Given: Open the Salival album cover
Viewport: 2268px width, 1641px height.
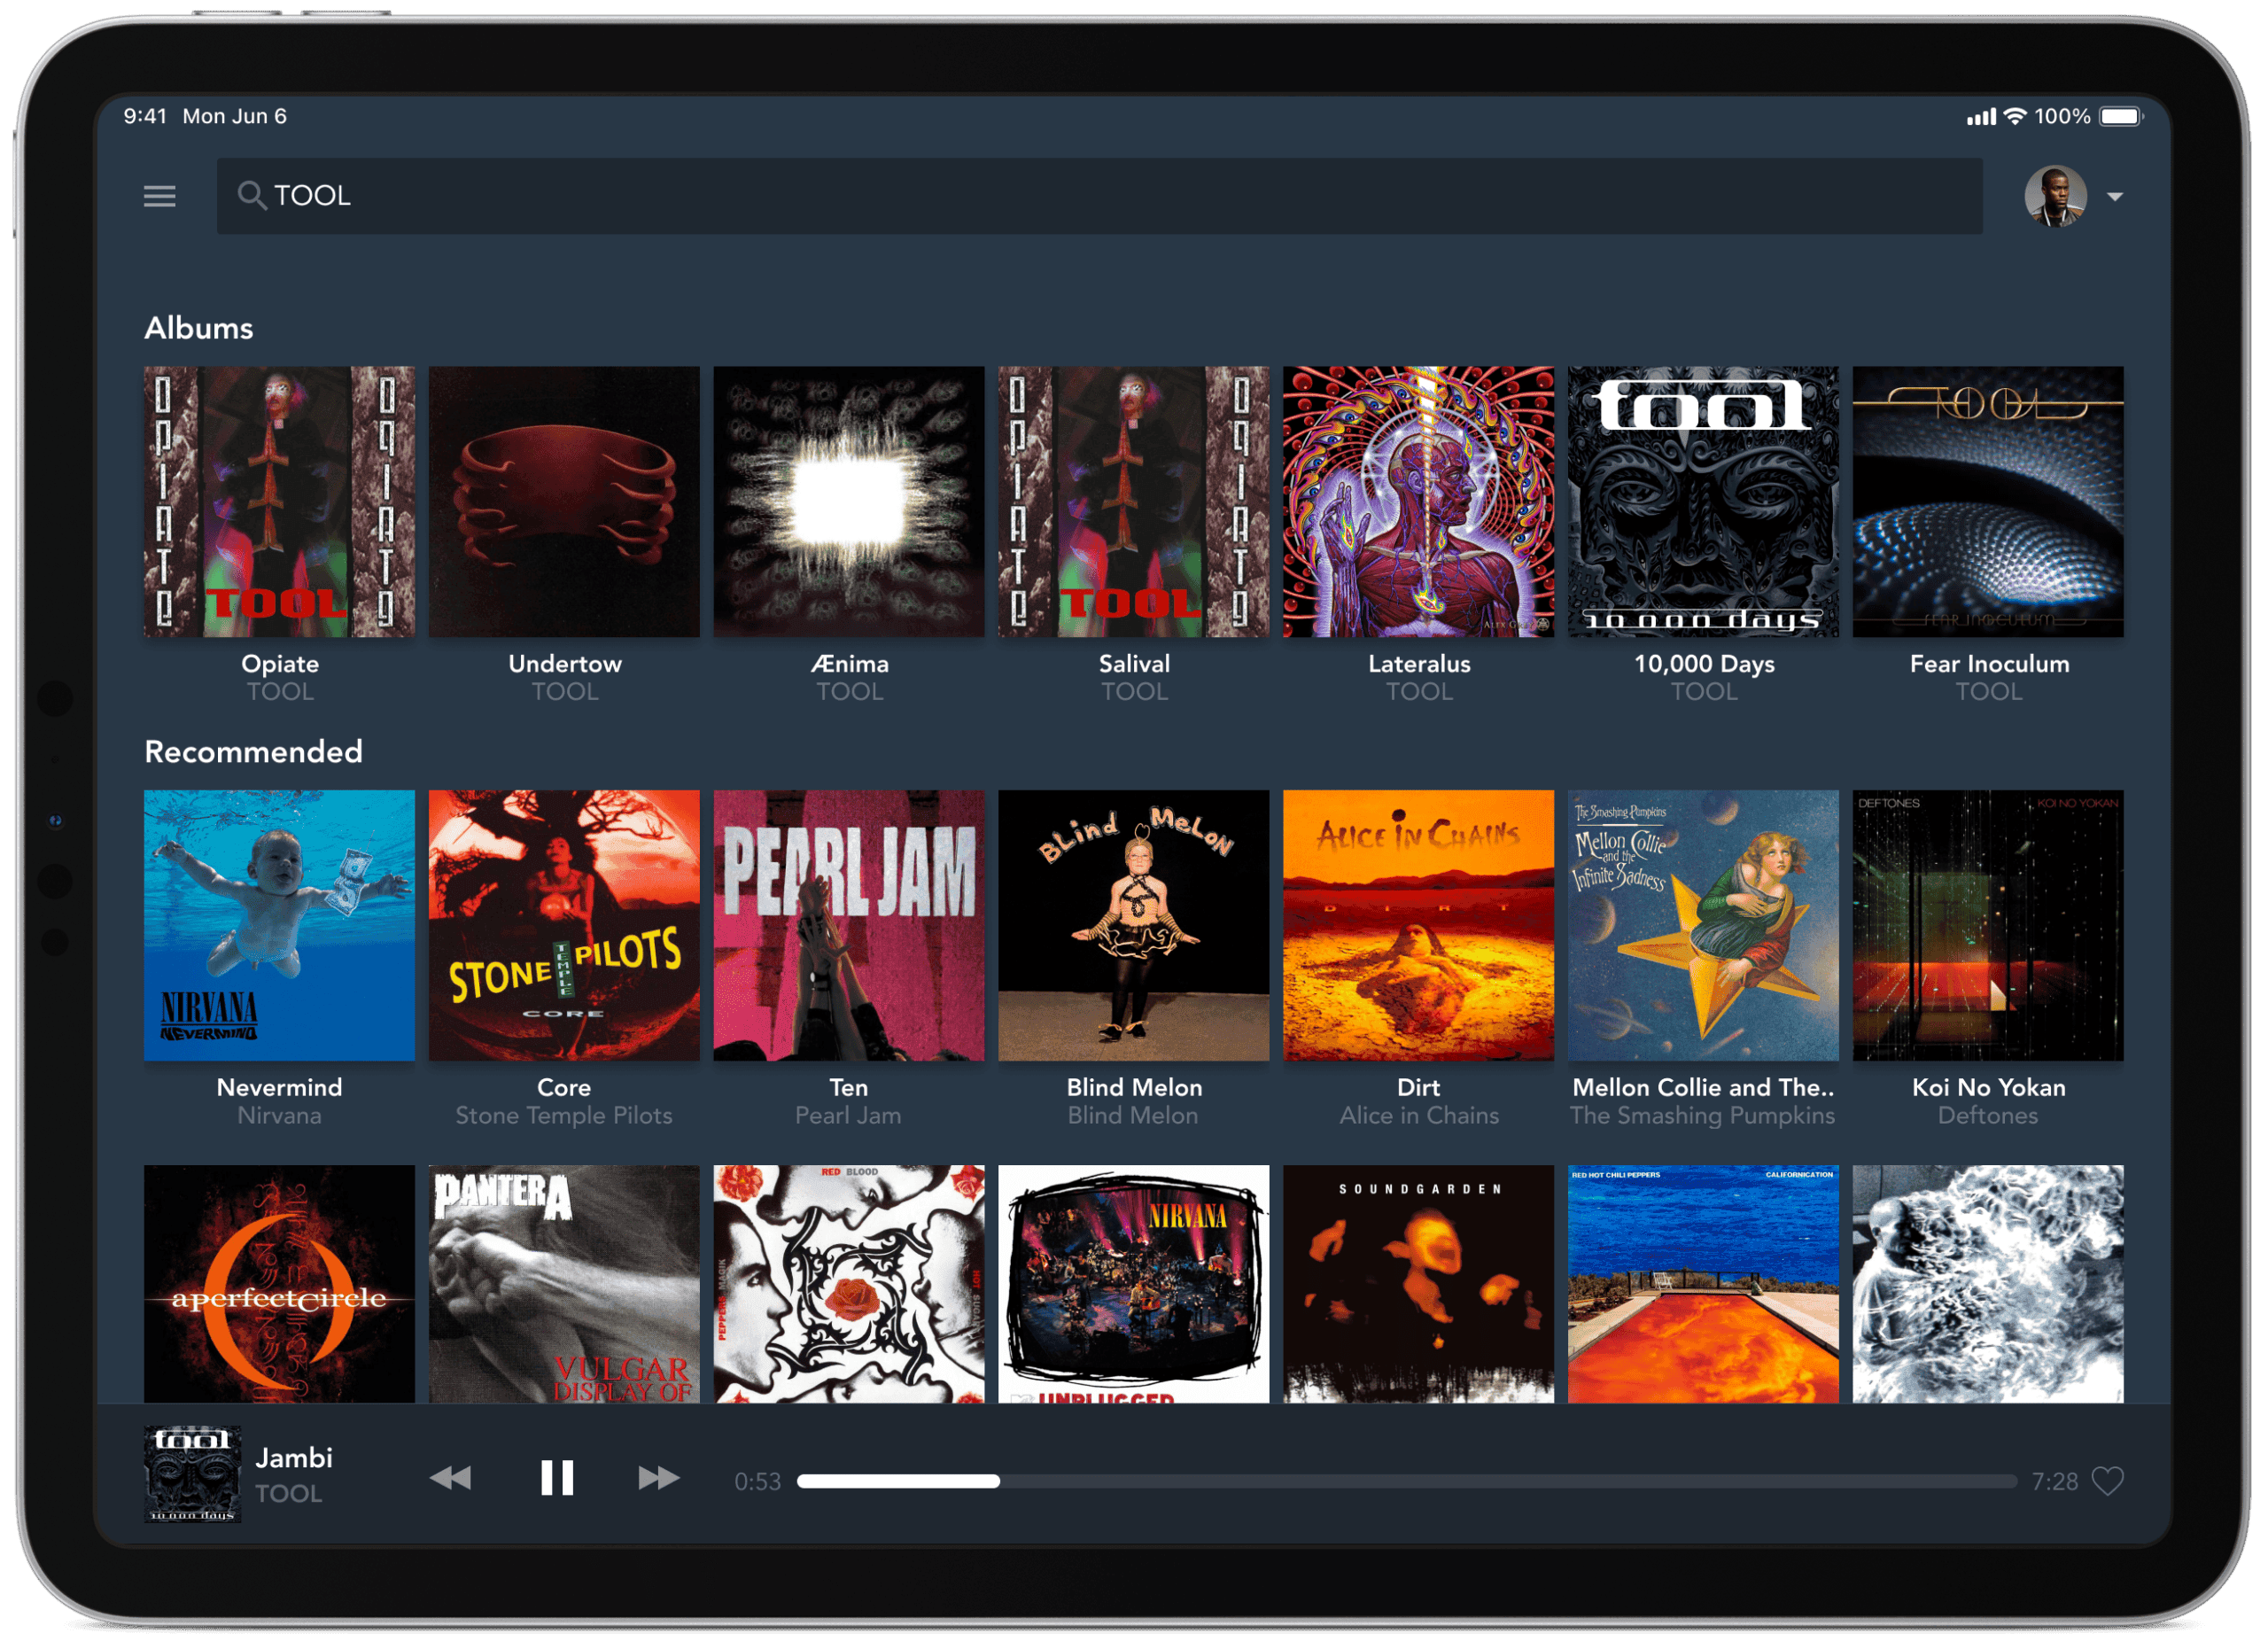Looking at the screenshot, I should click(1134, 502).
